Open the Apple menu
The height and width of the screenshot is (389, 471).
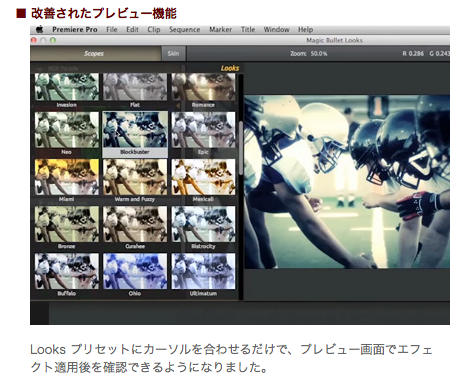tap(40, 30)
